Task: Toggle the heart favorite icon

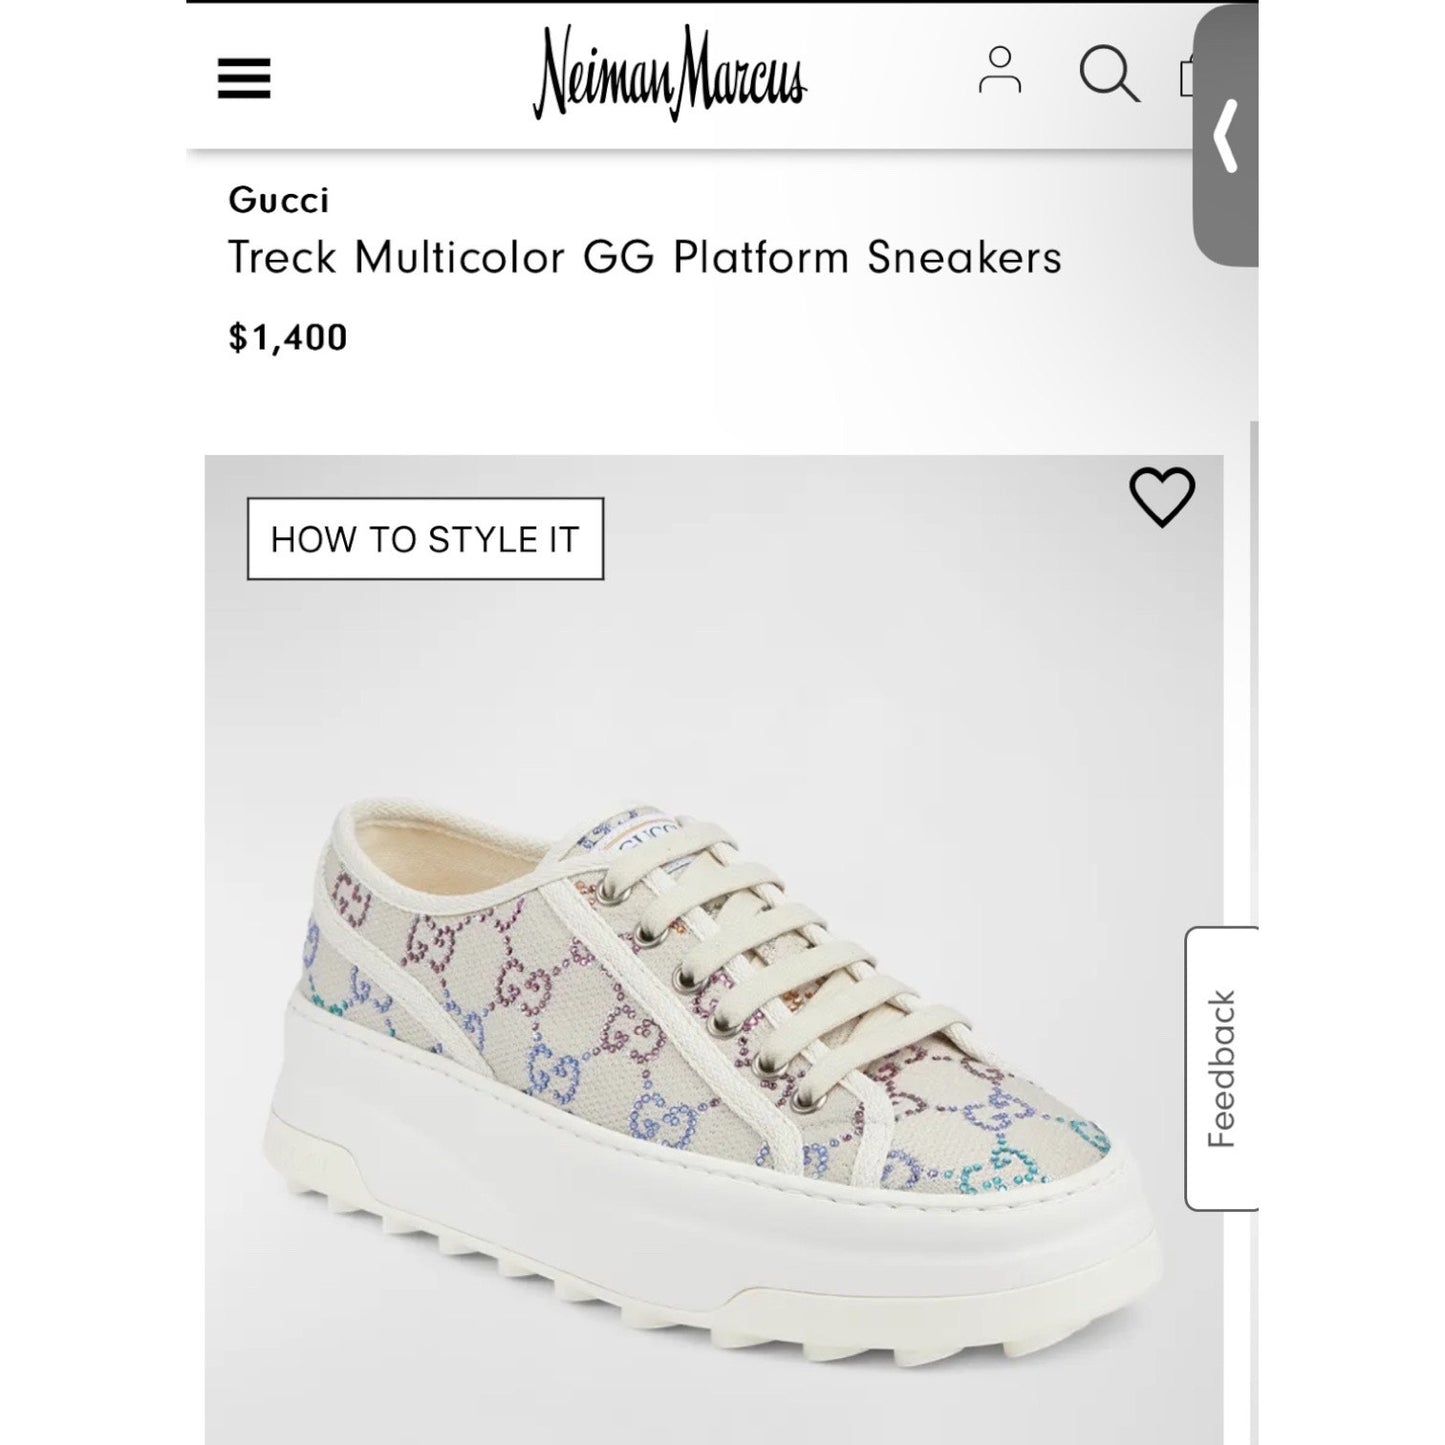Action: point(1162,497)
